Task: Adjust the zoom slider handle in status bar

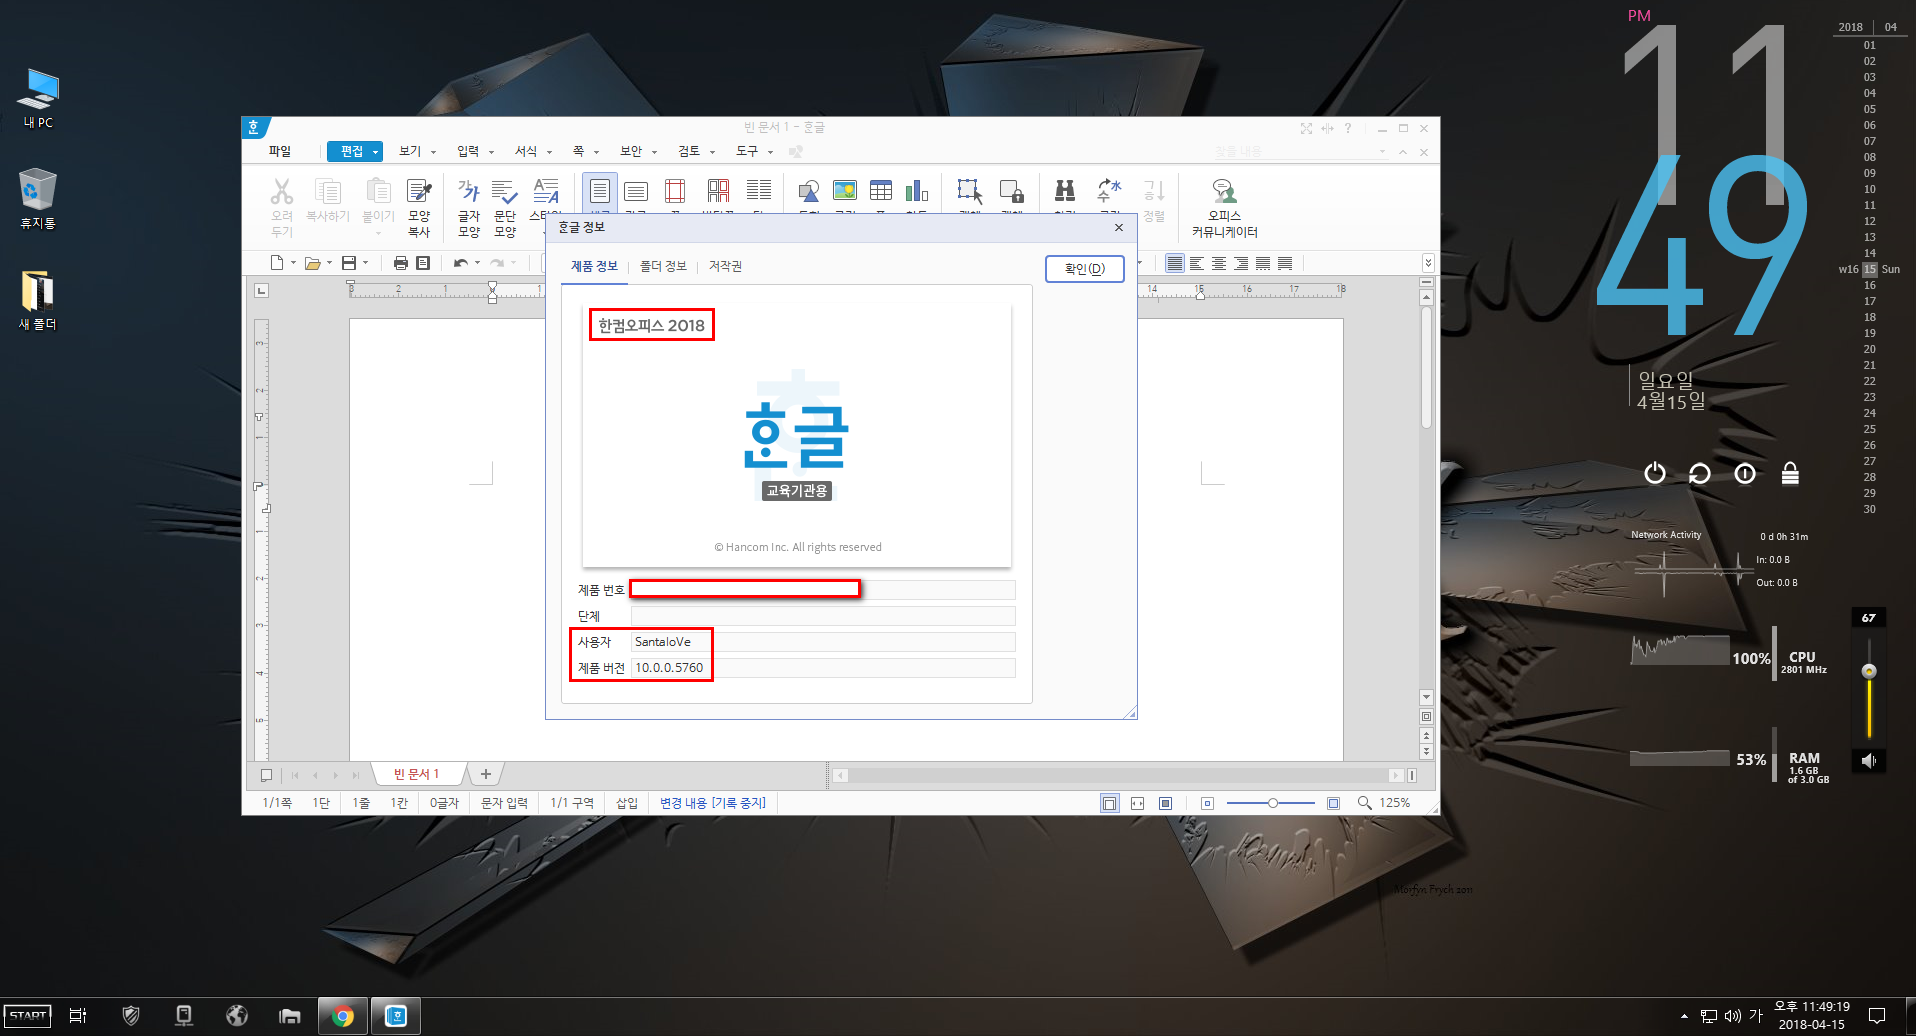Action: [x=1272, y=803]
